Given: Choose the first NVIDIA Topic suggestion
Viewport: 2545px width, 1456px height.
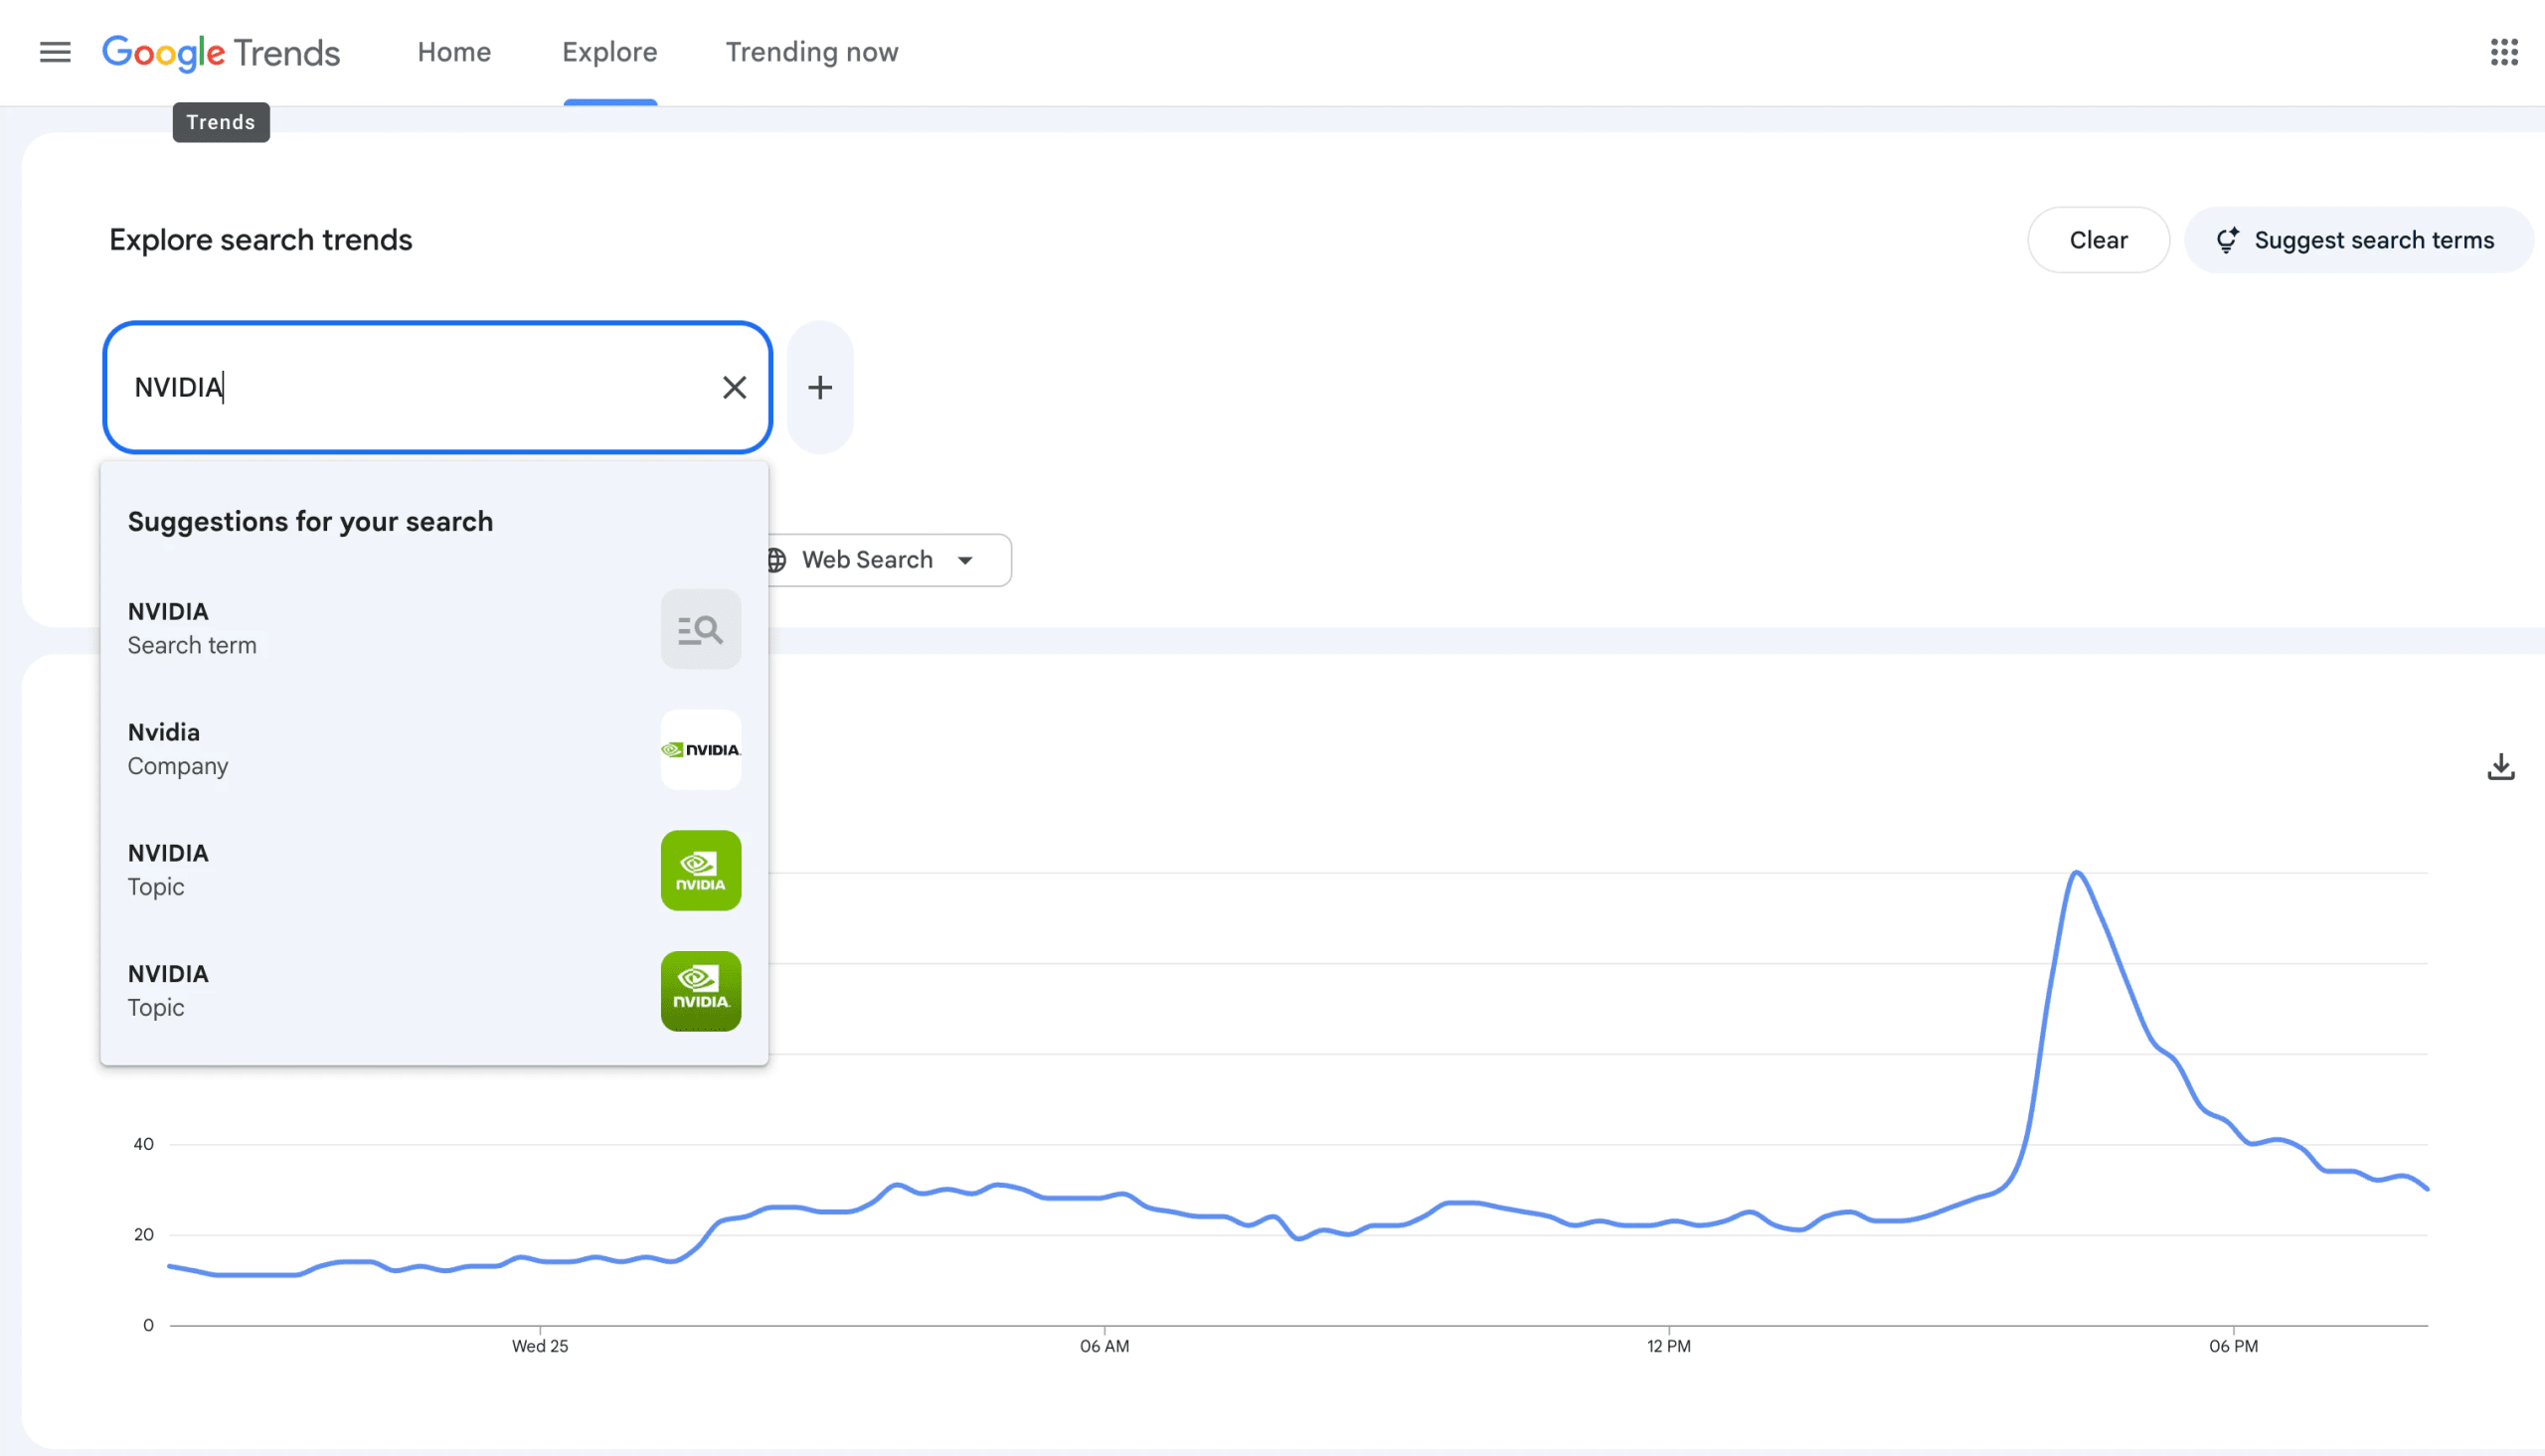Looking at the screenshot, I should 350,869.
